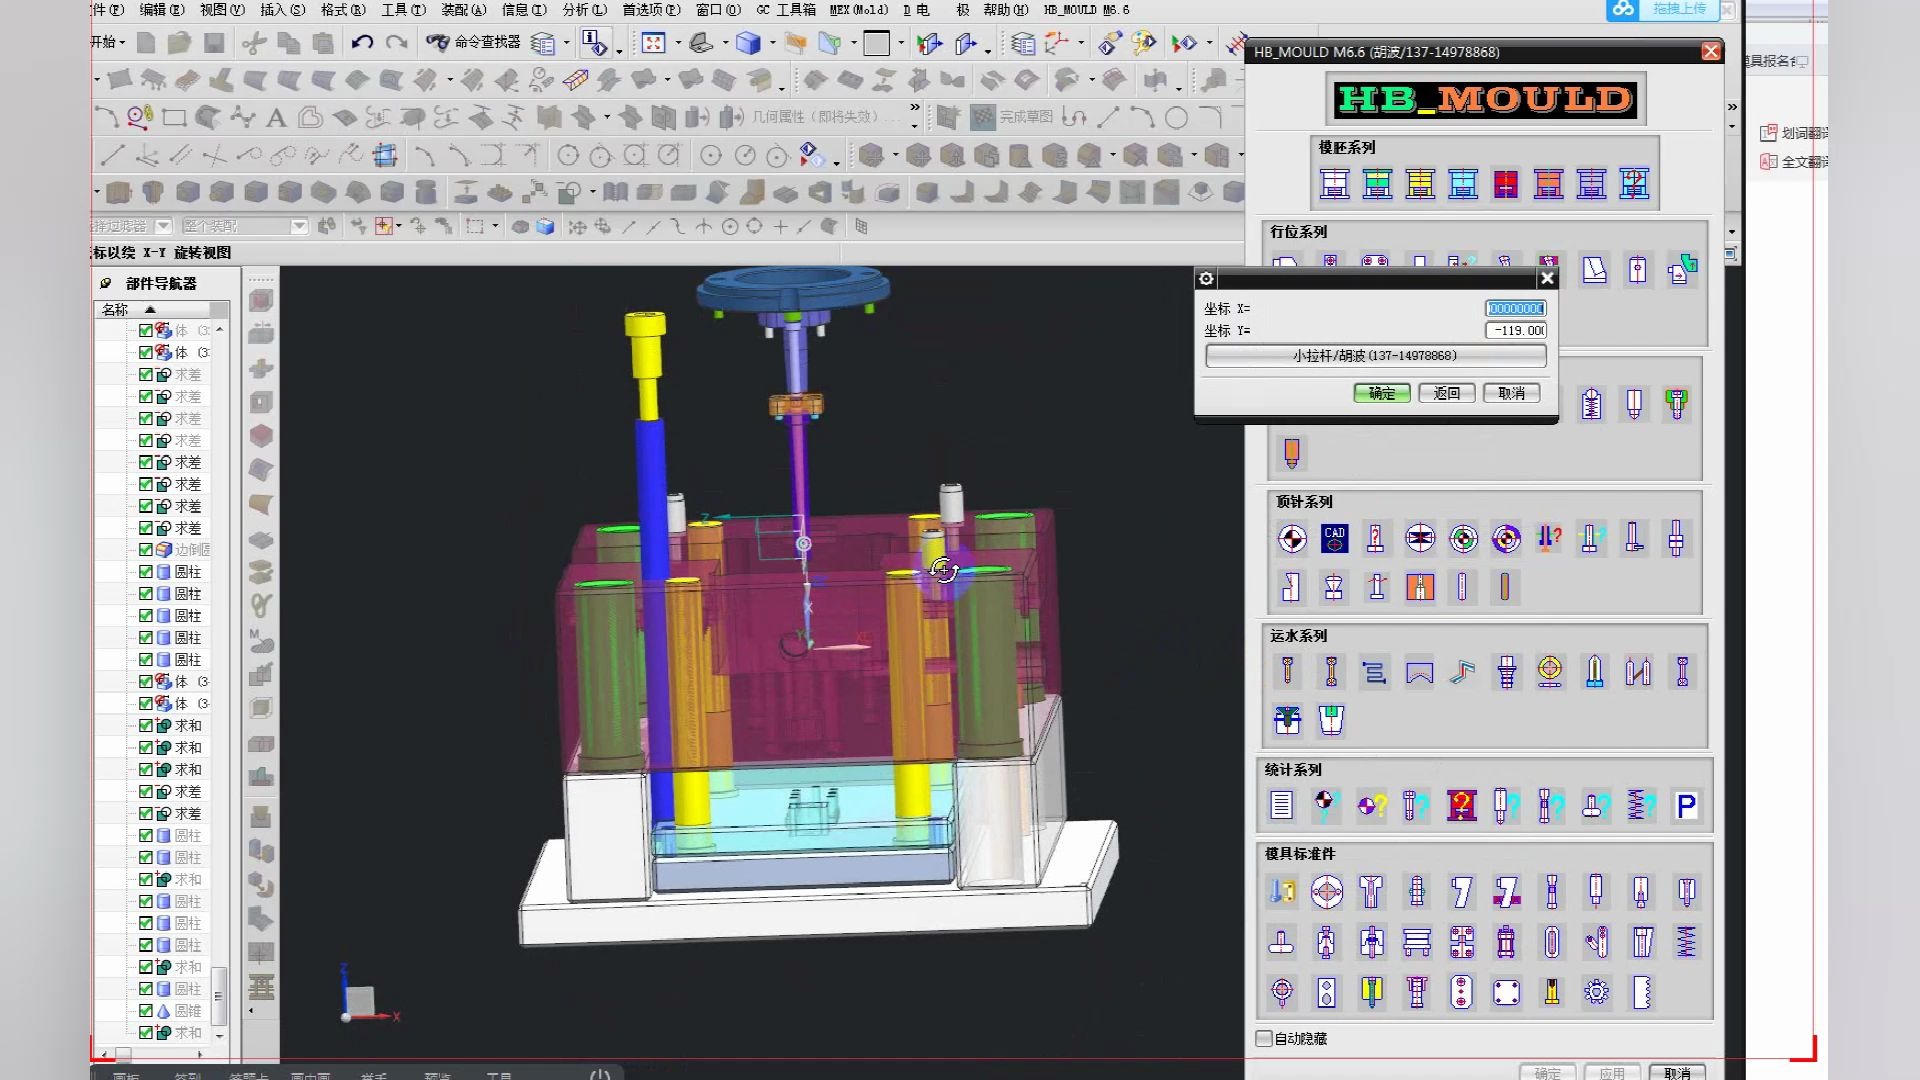Viewport: 1920px width, 1080px height.
Task: Click the green 确定 button in the dialog
Action: click(1381, 393)
